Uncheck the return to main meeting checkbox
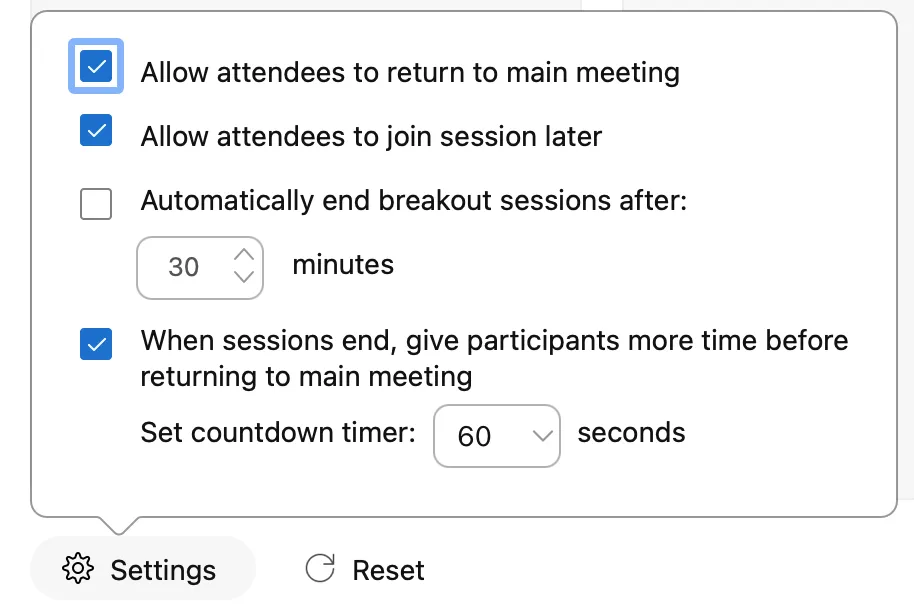The height and width of the screenshot is (614, 914). click(96, 66)
